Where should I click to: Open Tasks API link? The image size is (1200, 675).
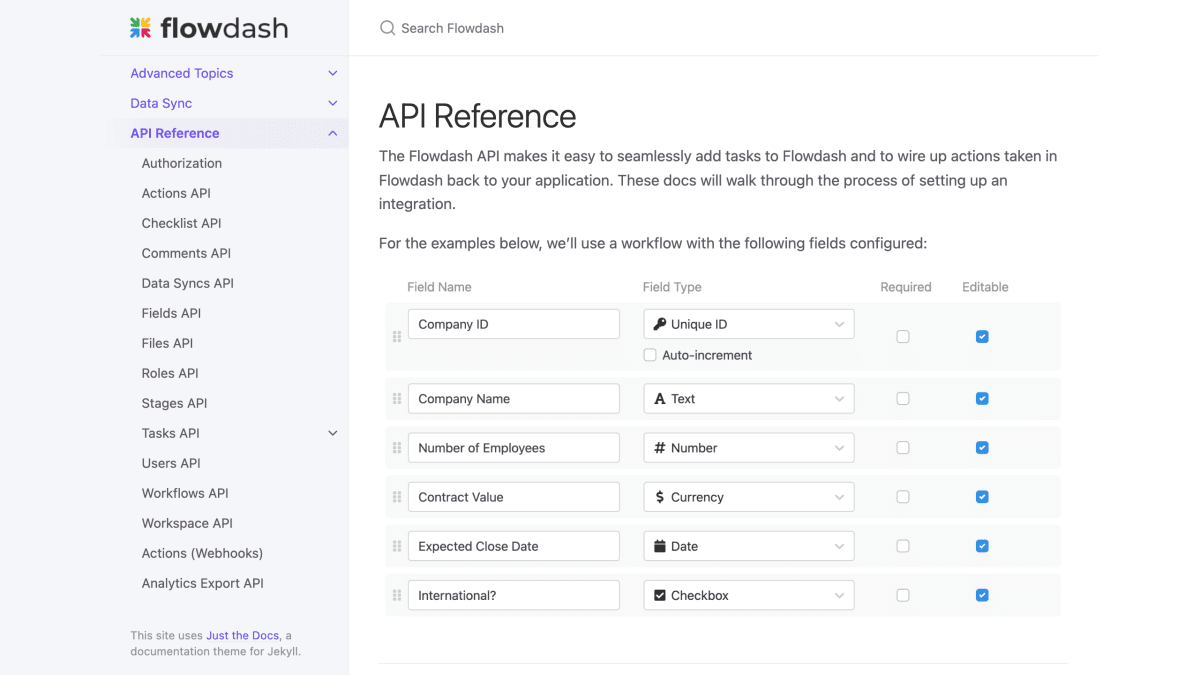tap(171, 433)
